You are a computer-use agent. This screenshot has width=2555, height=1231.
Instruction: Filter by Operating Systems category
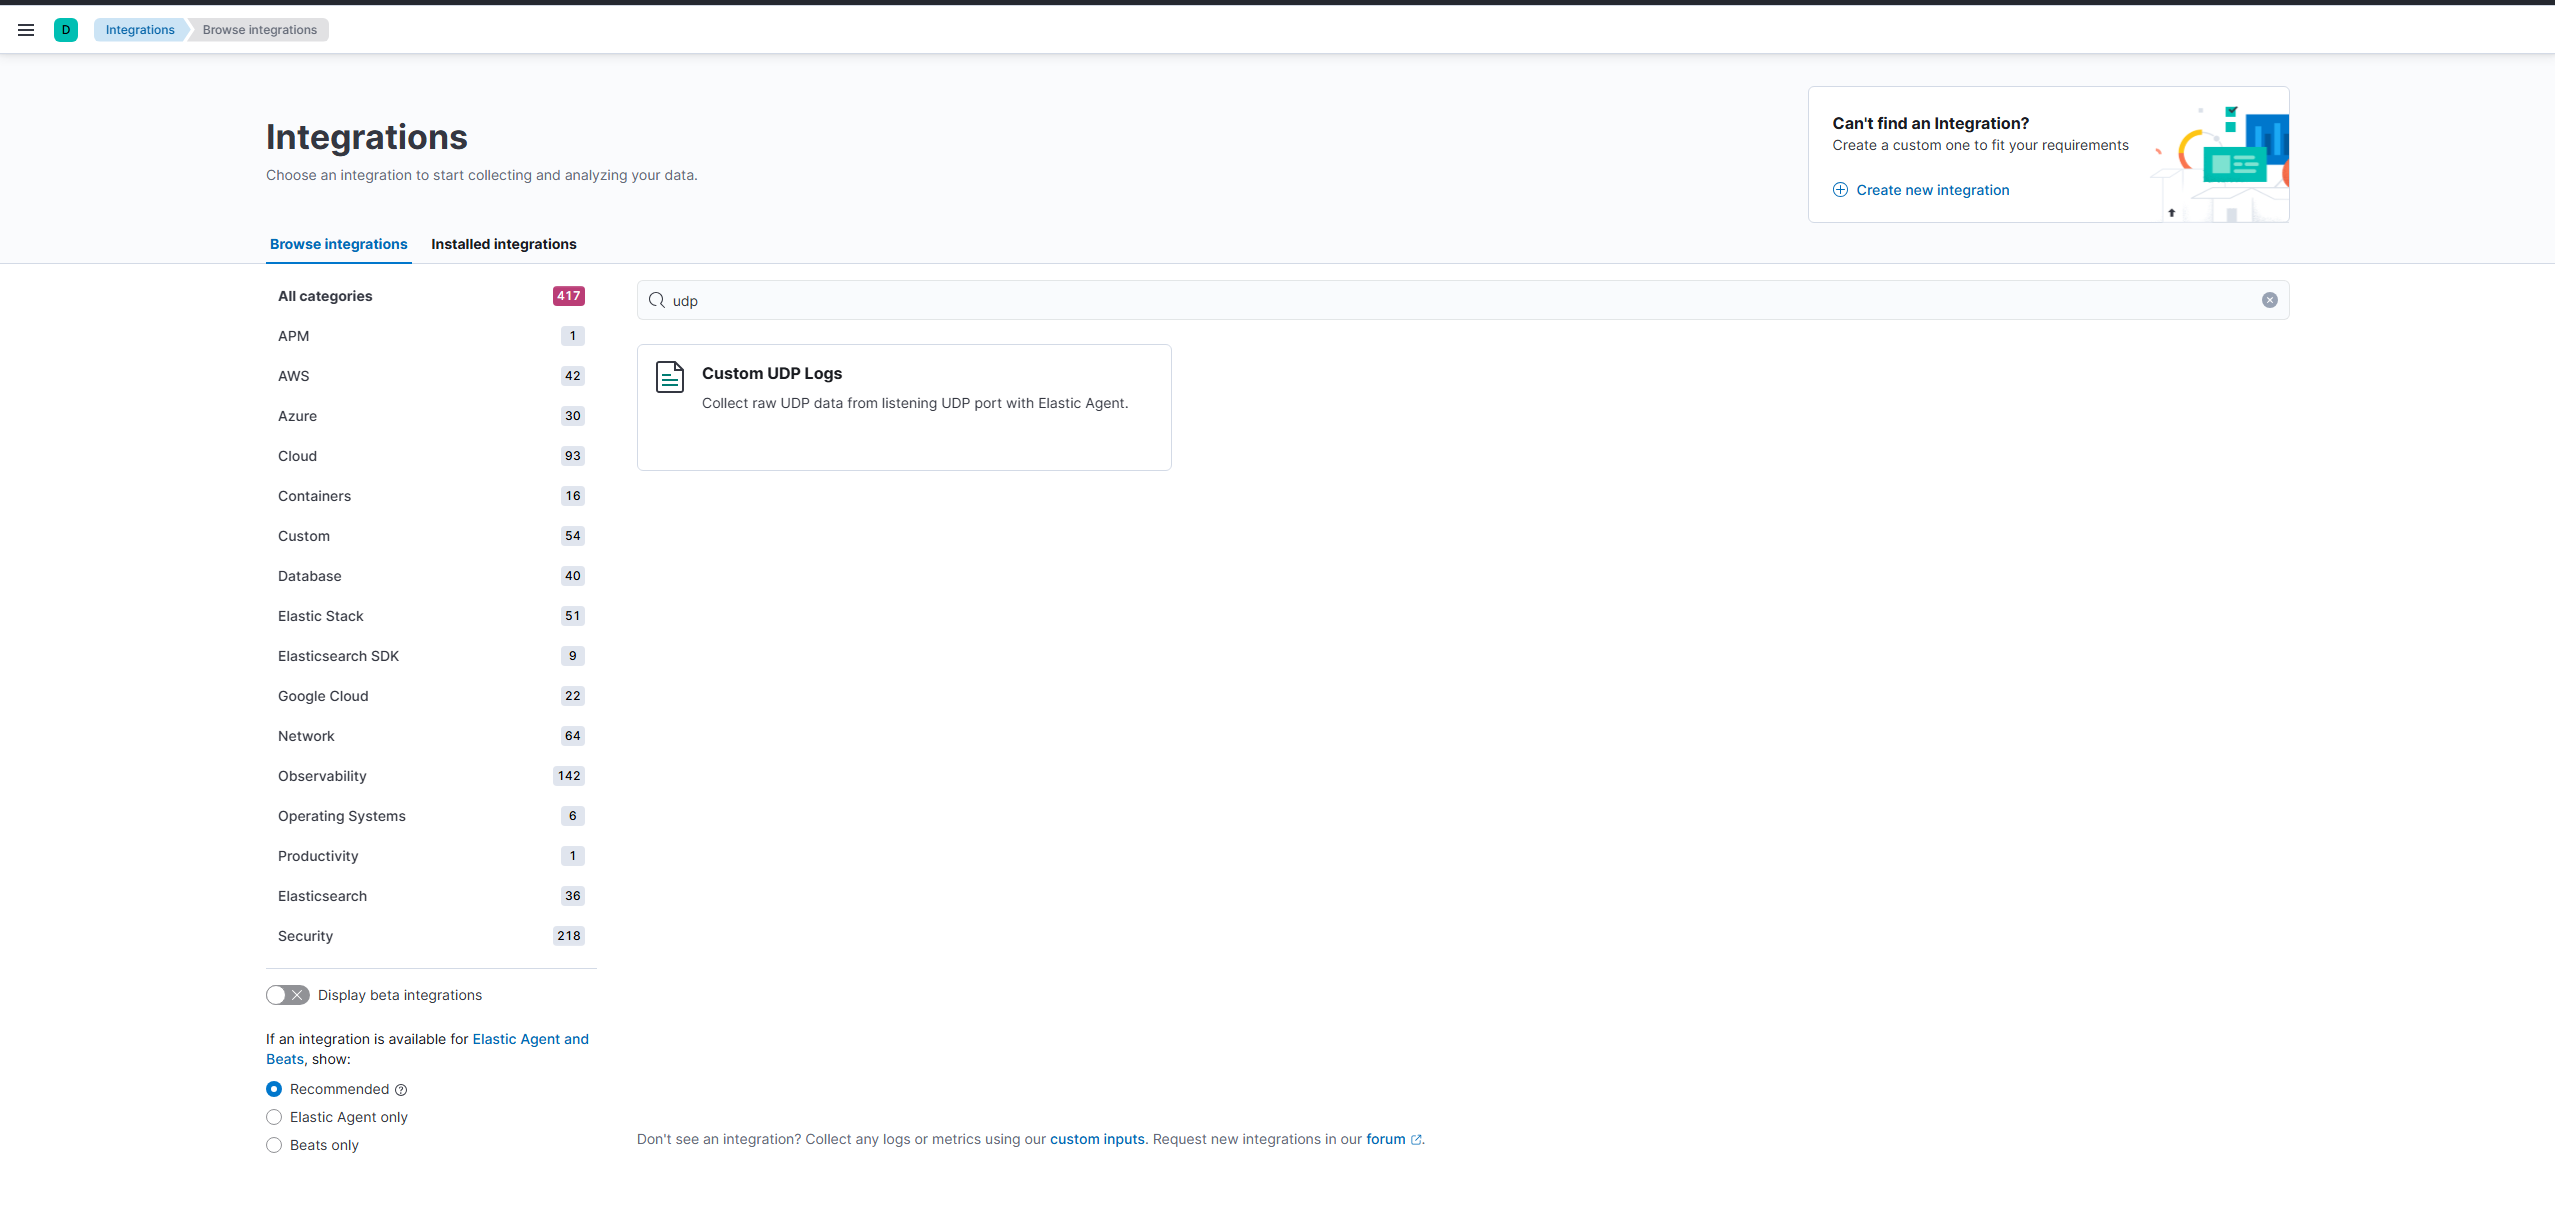click(431, 816)
